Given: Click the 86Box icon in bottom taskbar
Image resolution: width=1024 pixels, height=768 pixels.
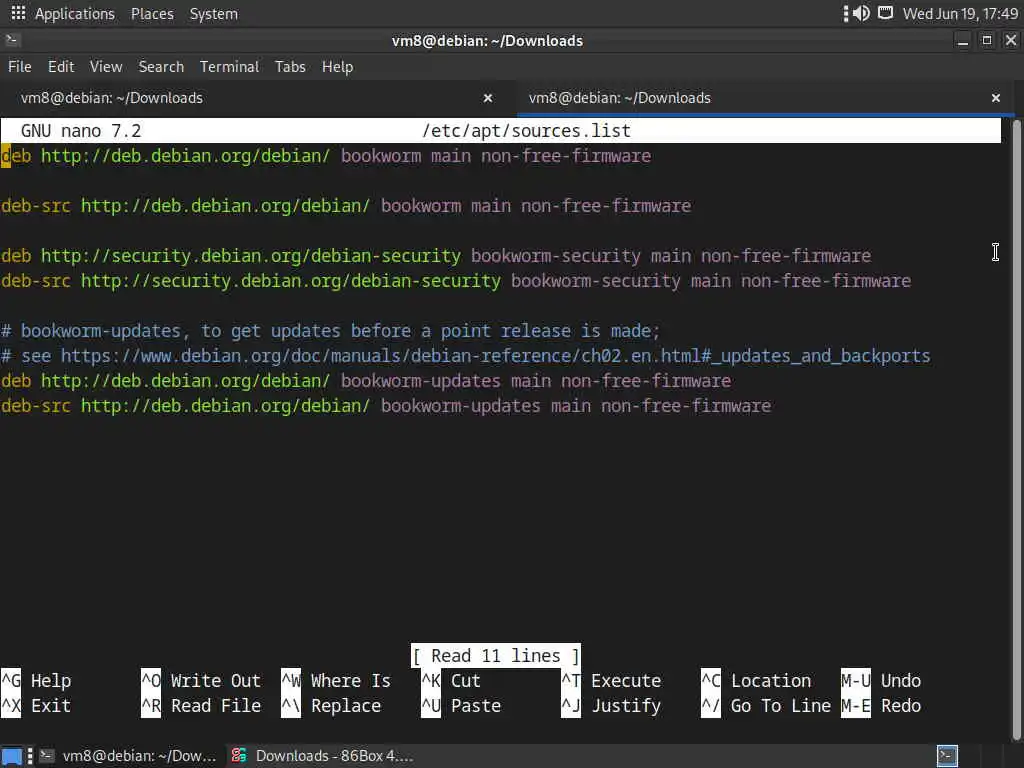Looking at the screenshot, I should 239,756.
